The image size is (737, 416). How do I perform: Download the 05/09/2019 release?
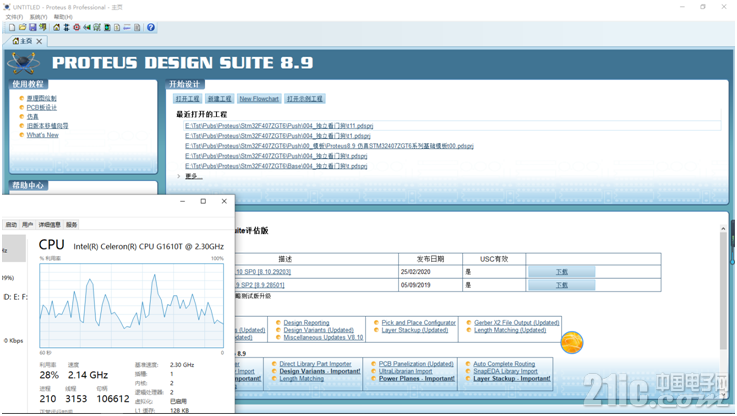tap(562, 285)
